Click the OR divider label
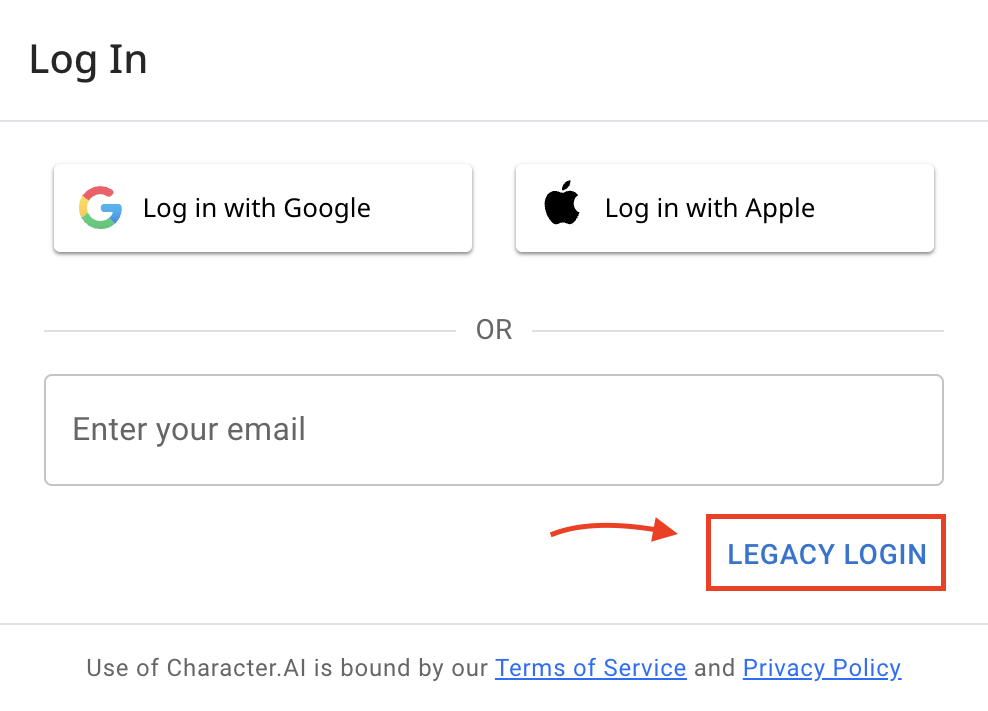The image size is (988, 711). point(494,329)
